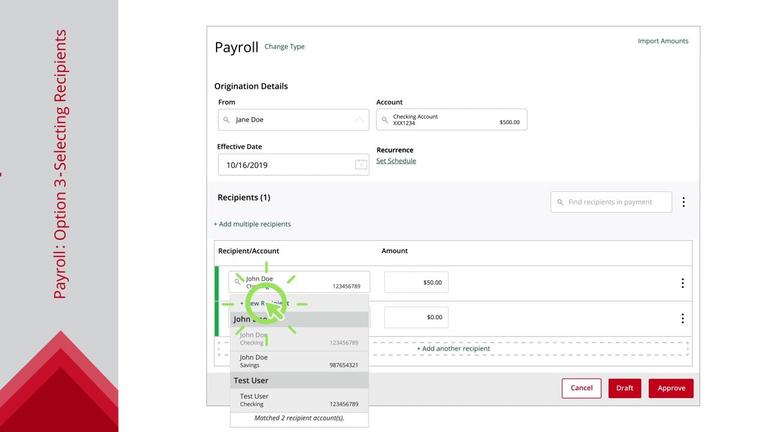Click the Test User group header
The height and width of the screenshot is (432, 768).
299,380
